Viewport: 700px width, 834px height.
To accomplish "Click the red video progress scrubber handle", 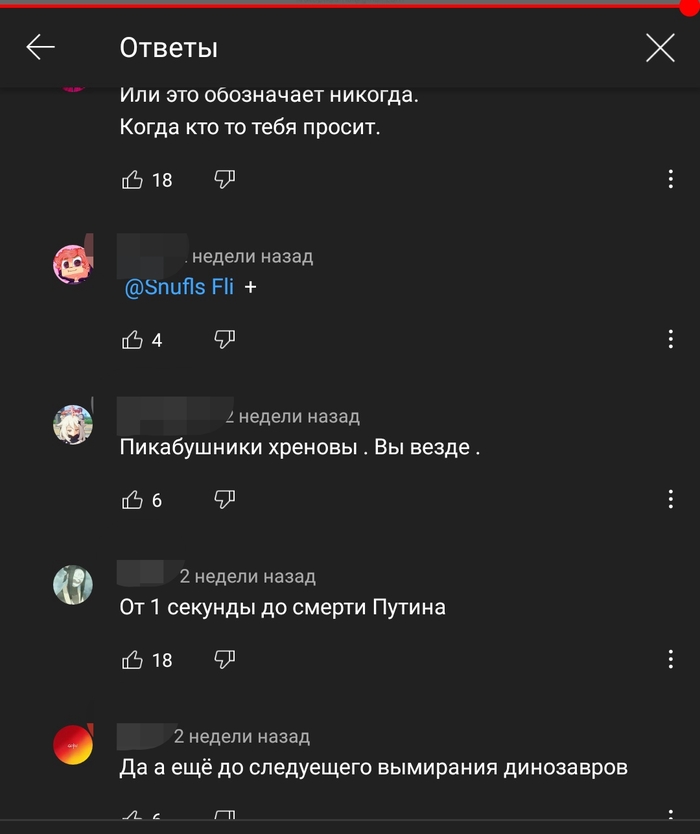I will [x=690, y=7].
